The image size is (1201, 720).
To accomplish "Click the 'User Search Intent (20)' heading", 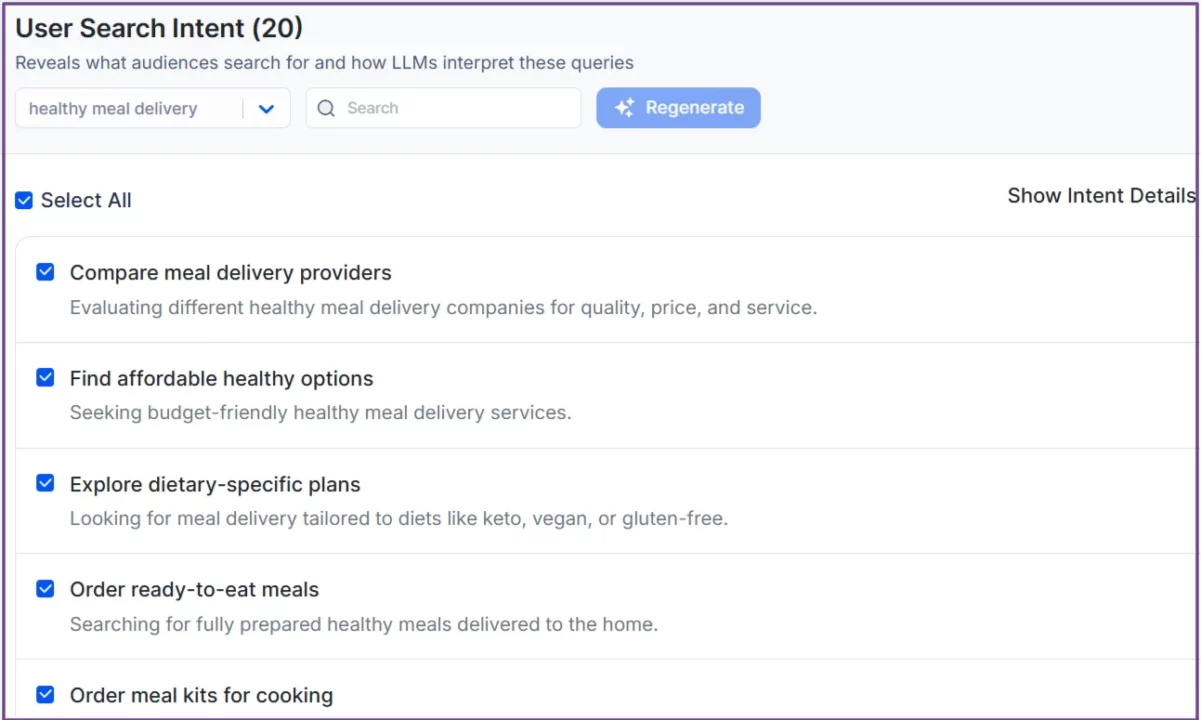I will 158,28.
